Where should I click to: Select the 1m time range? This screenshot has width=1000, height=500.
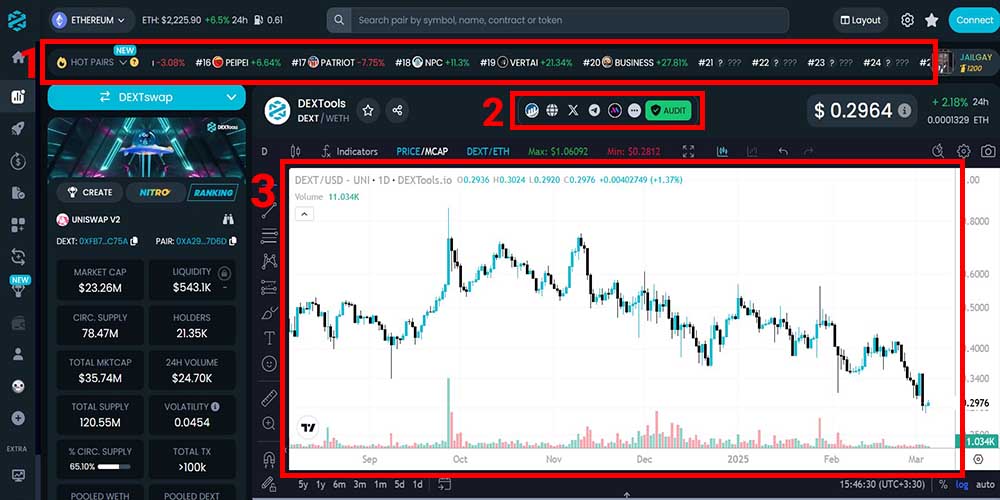tap(380, 483)
